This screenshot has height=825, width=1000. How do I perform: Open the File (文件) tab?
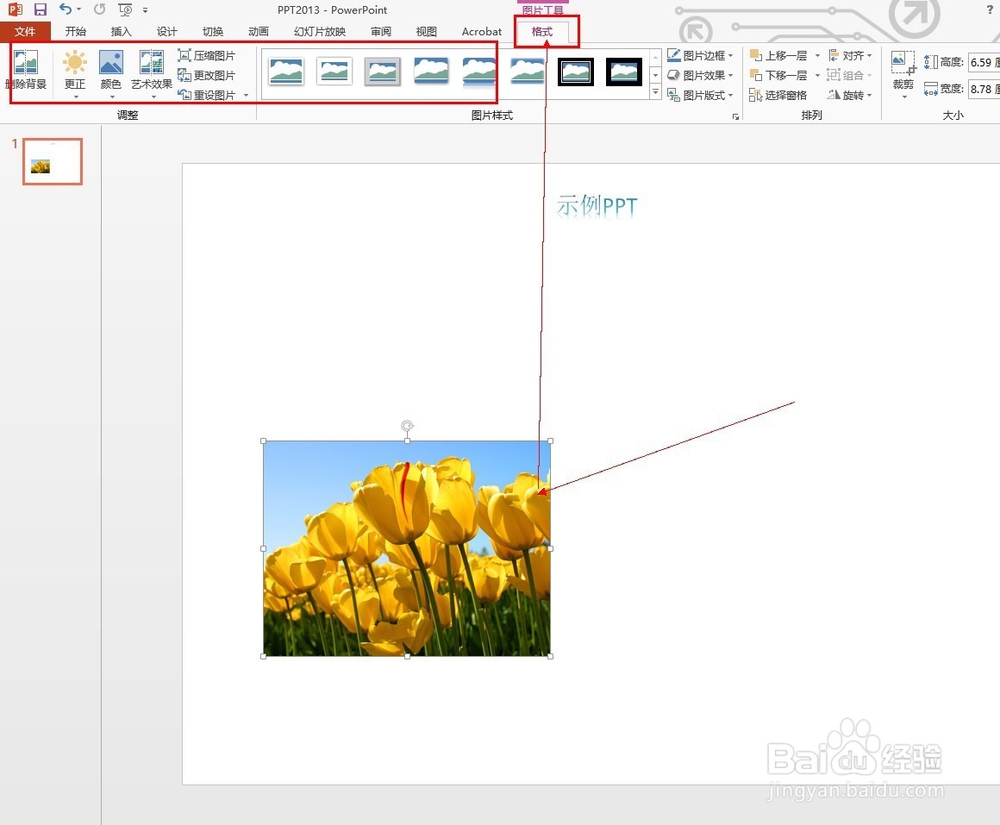pyautogui.click(x=25, y=31)
